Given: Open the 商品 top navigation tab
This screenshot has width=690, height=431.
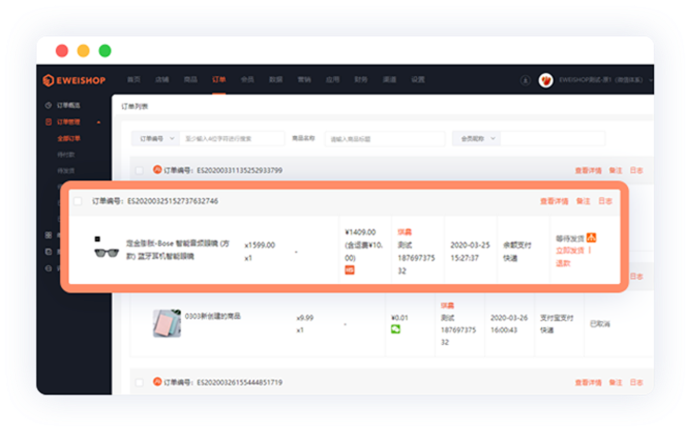Looking at the screenshot, I should tap(190, 79).
